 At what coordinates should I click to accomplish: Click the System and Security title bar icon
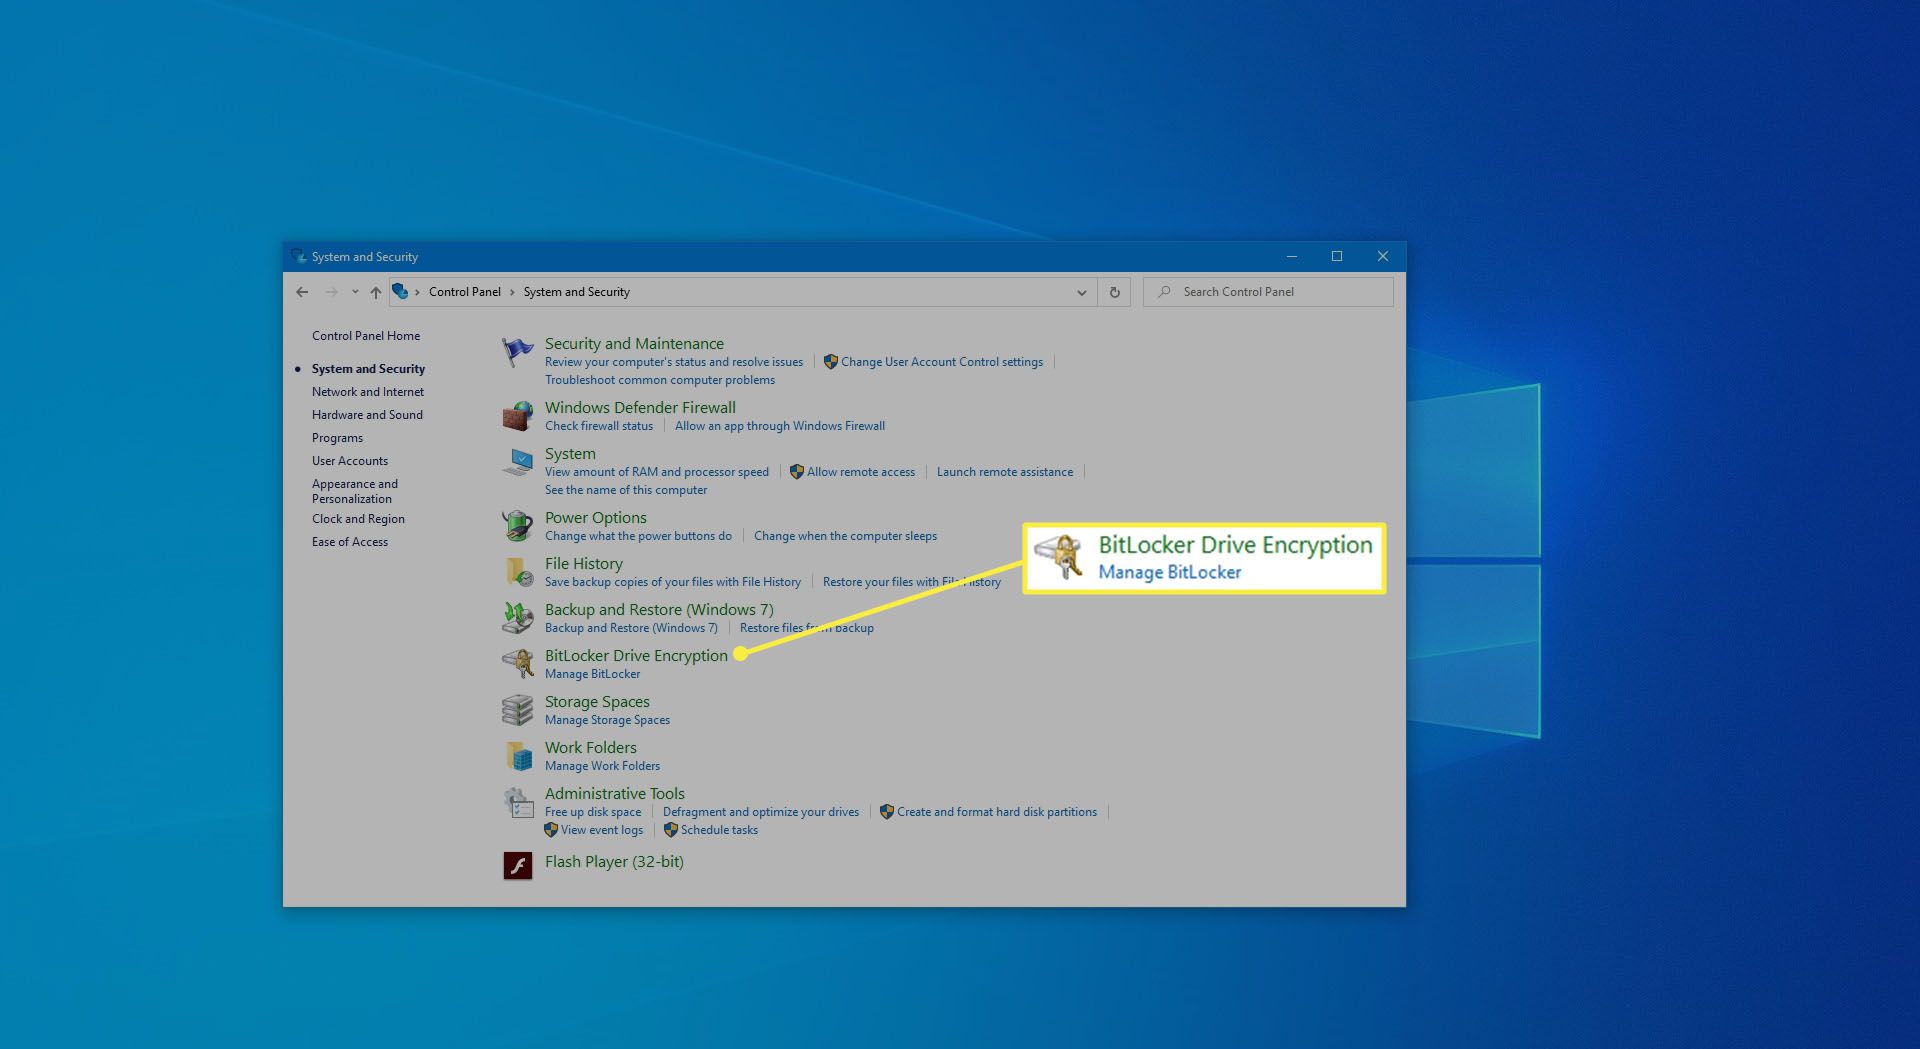tap(298, 257)
